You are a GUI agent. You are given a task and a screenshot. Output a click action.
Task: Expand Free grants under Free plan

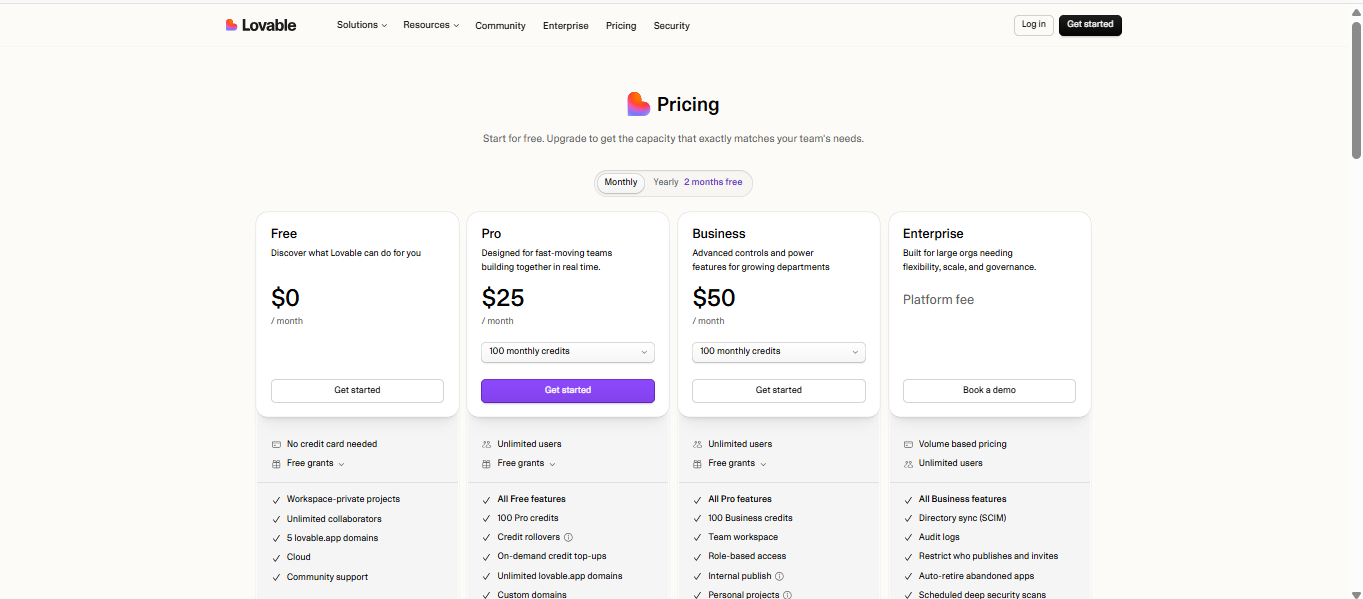click(x=316, y=464)
